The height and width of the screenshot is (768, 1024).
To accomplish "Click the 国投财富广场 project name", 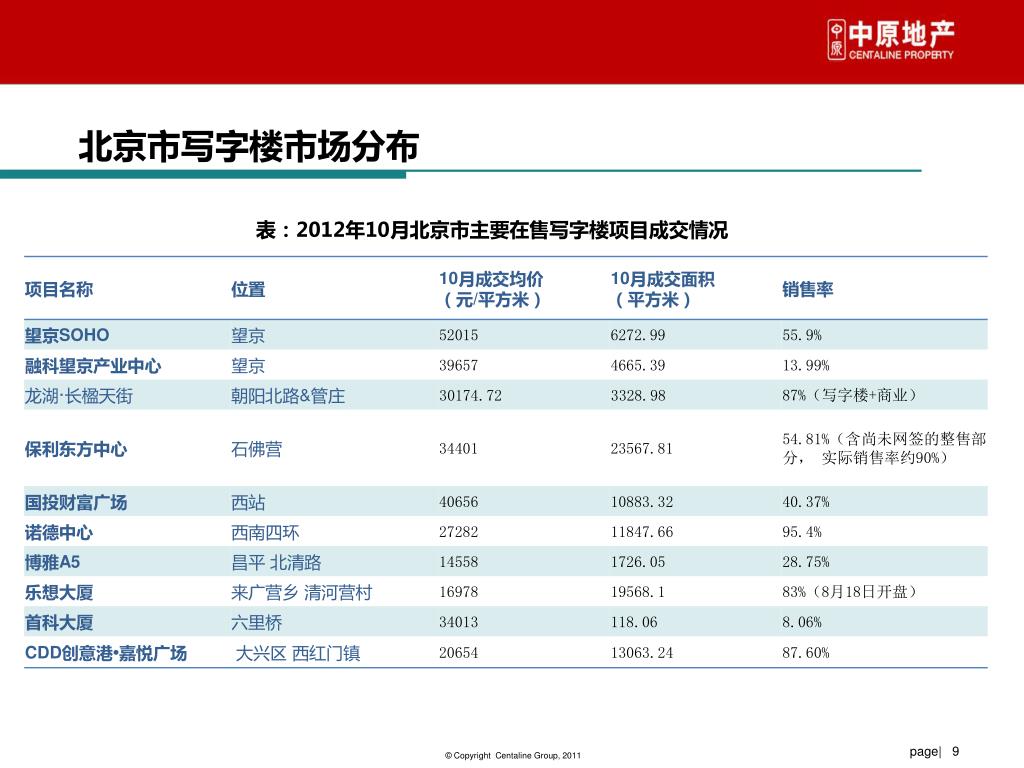I will click(76, 503).
